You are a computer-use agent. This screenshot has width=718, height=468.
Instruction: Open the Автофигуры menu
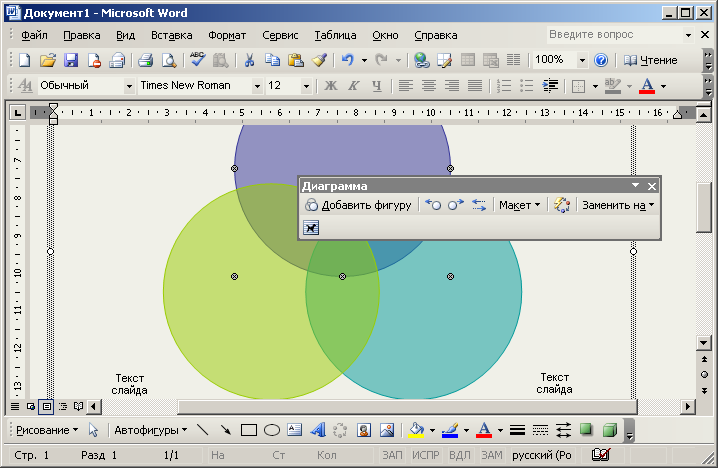click(x=151, y=430)
